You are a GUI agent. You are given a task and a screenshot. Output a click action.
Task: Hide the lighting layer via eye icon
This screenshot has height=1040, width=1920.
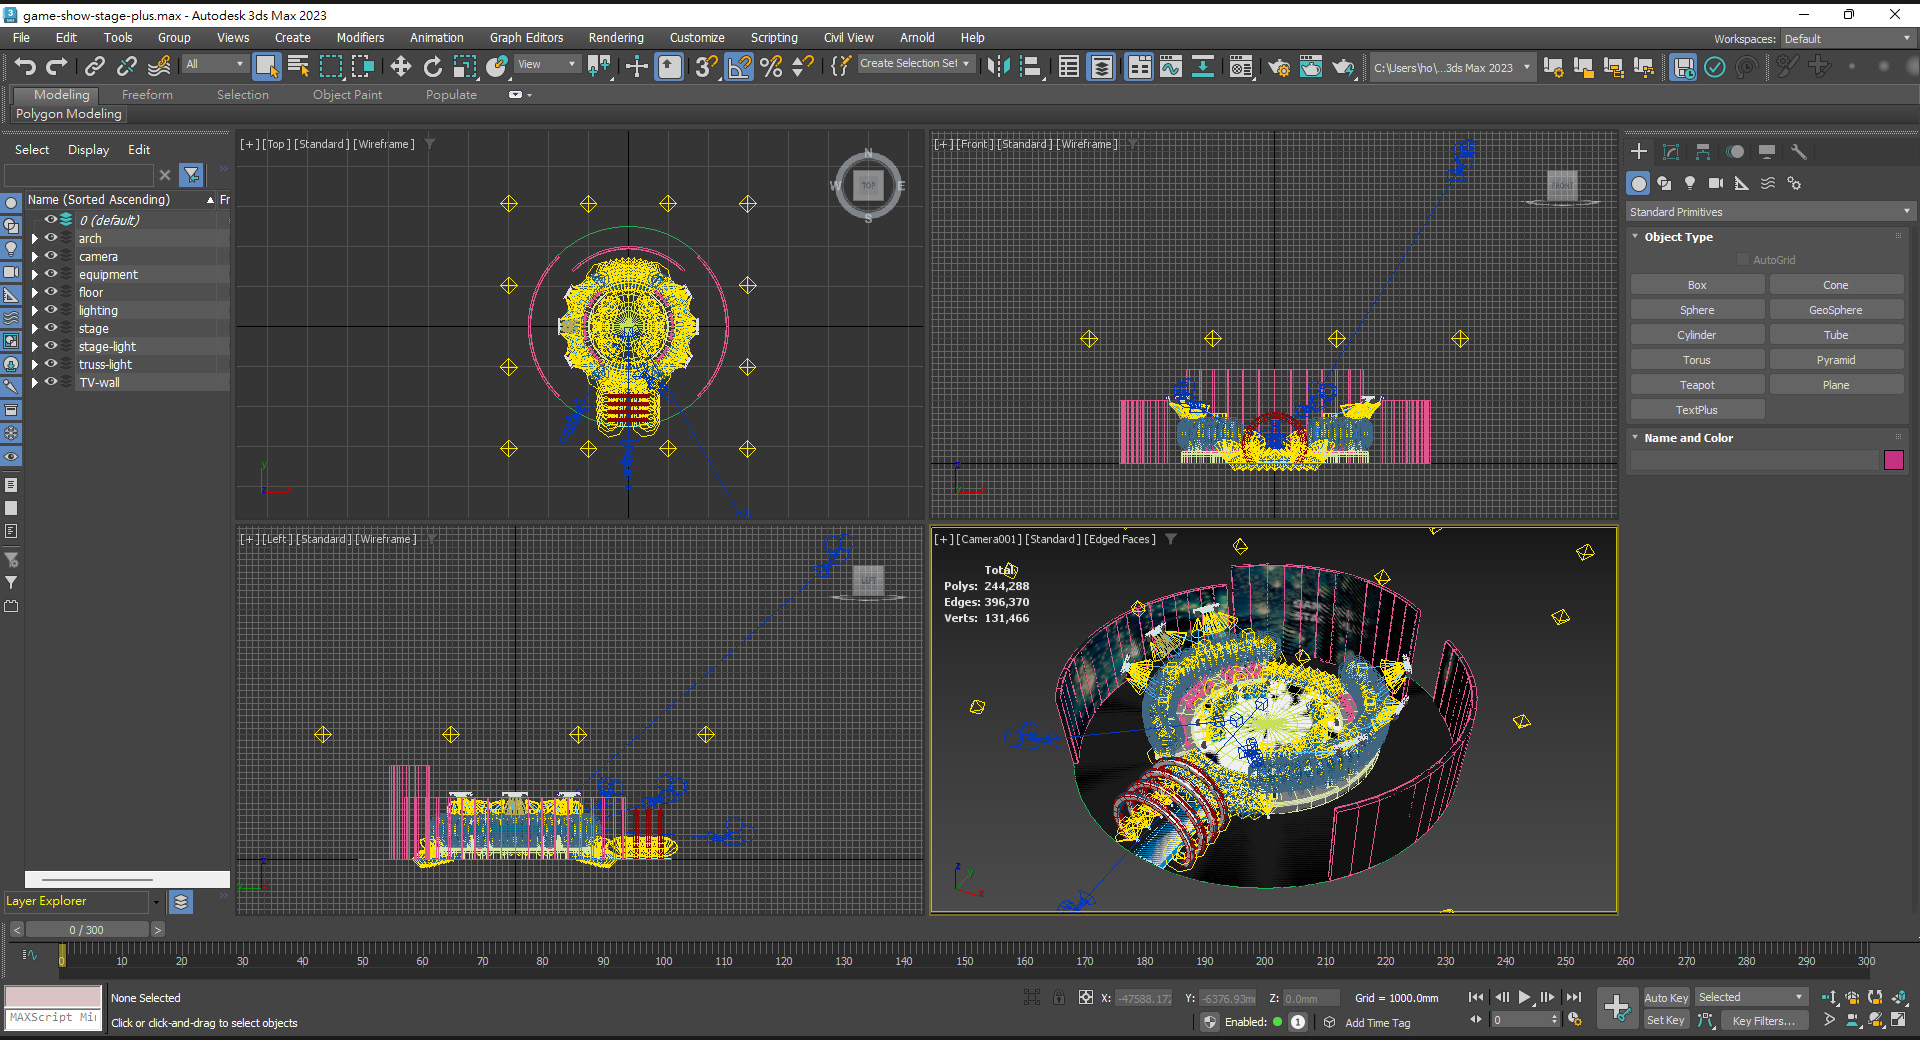51,310
